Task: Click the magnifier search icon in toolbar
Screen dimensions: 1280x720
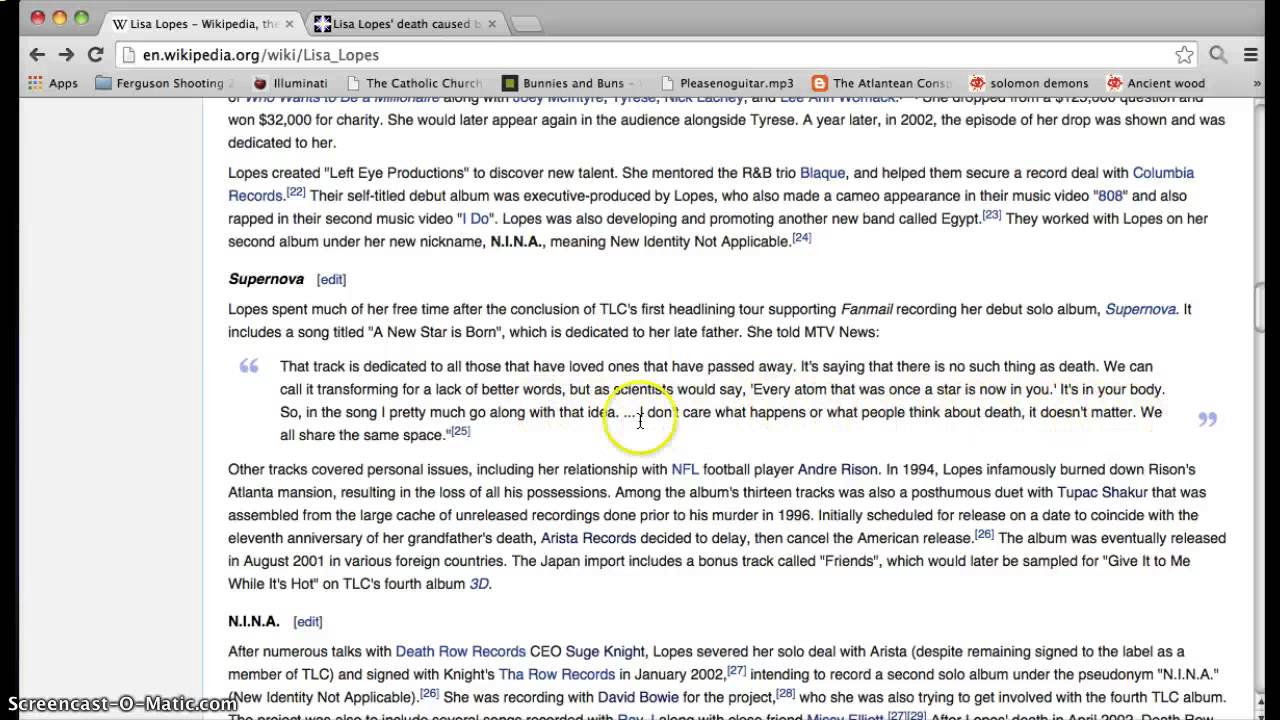Action: click(x=1218, y=55)
